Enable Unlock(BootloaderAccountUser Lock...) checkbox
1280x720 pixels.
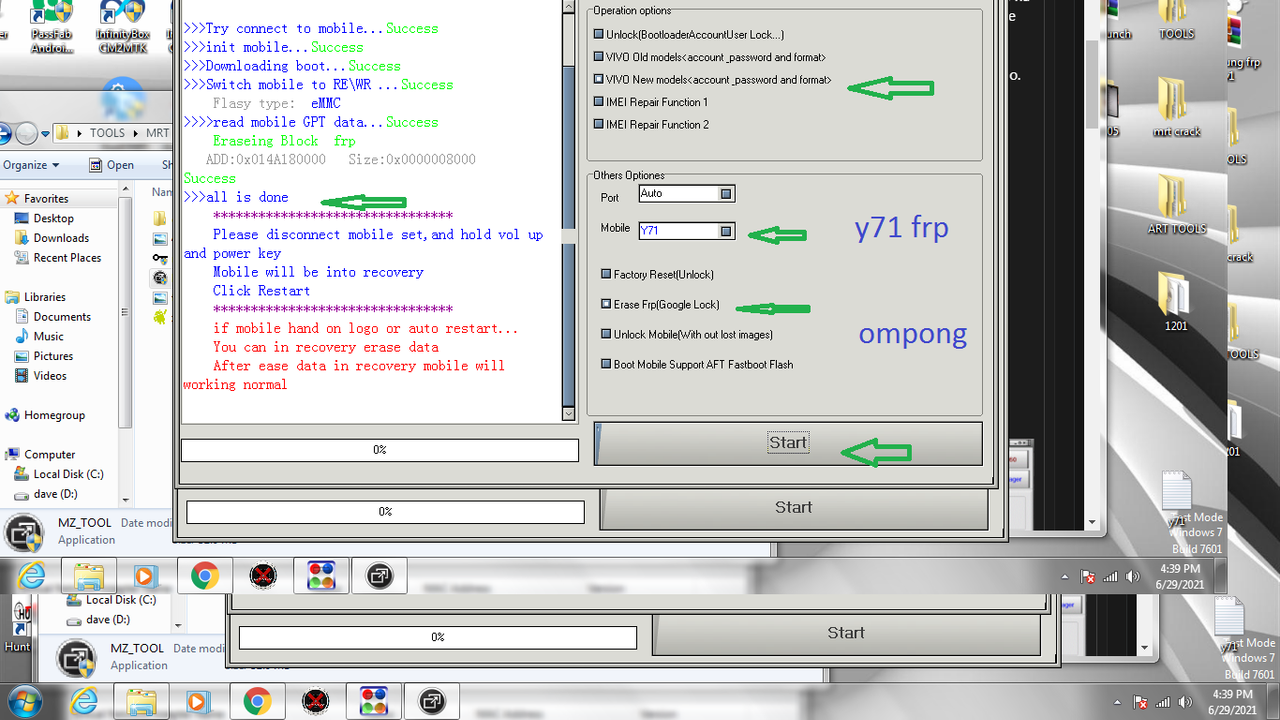(599, 35)
